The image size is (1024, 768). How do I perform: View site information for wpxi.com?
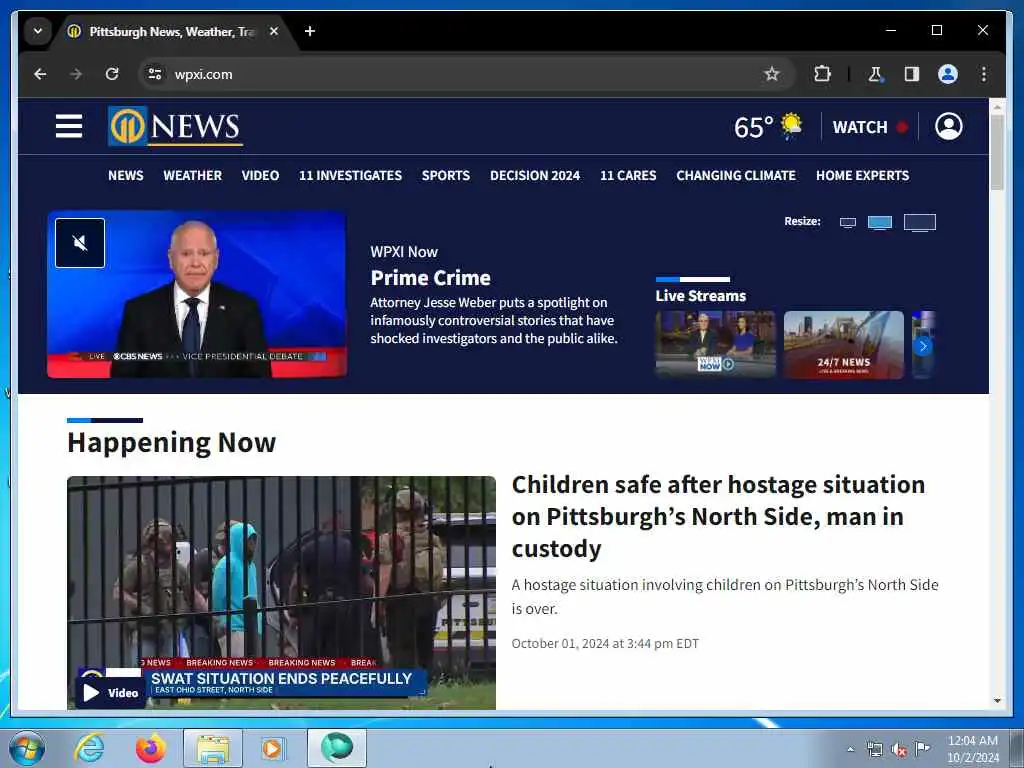[x=155, y=74]
